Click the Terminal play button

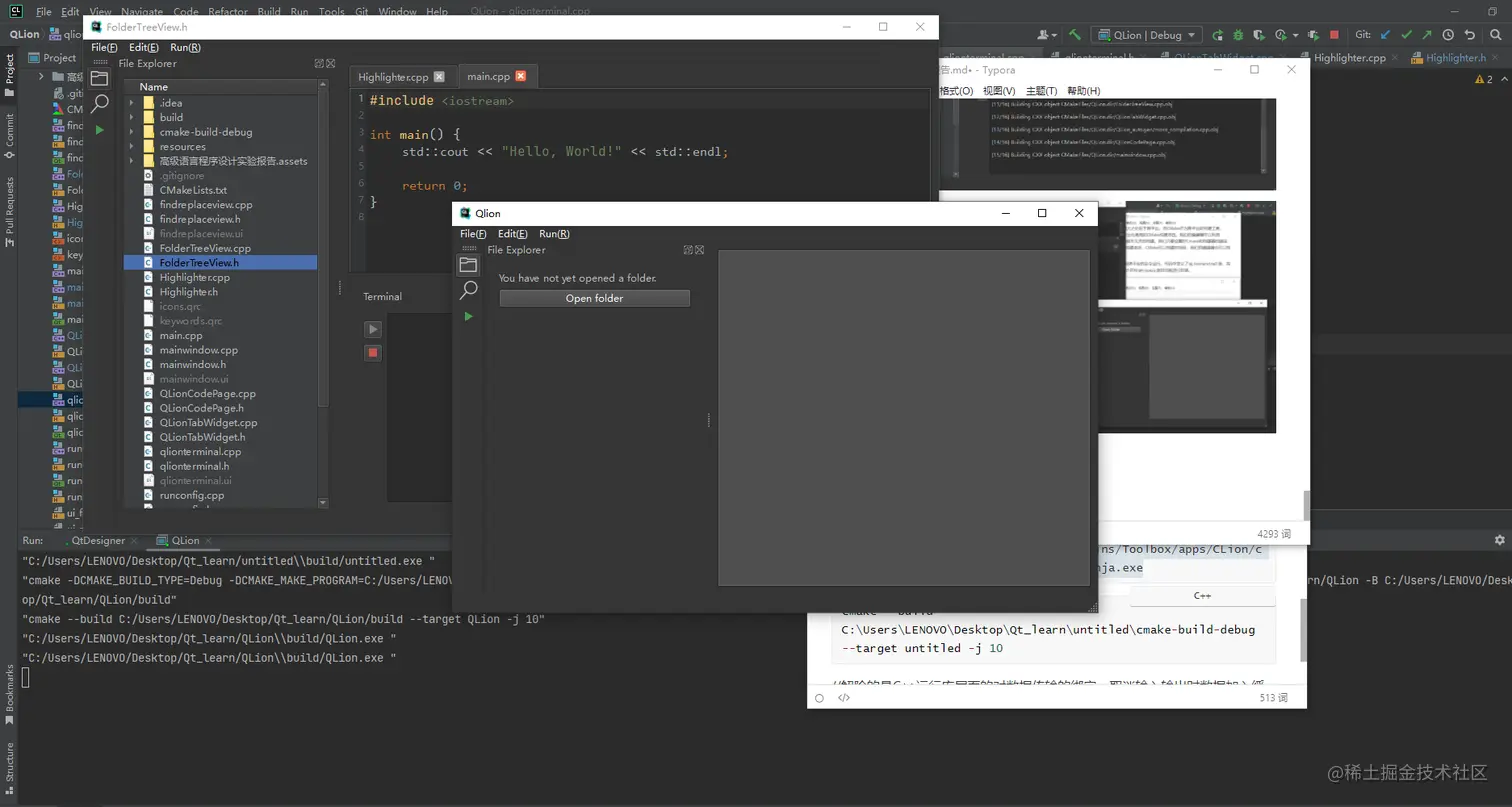click(373, 329)
